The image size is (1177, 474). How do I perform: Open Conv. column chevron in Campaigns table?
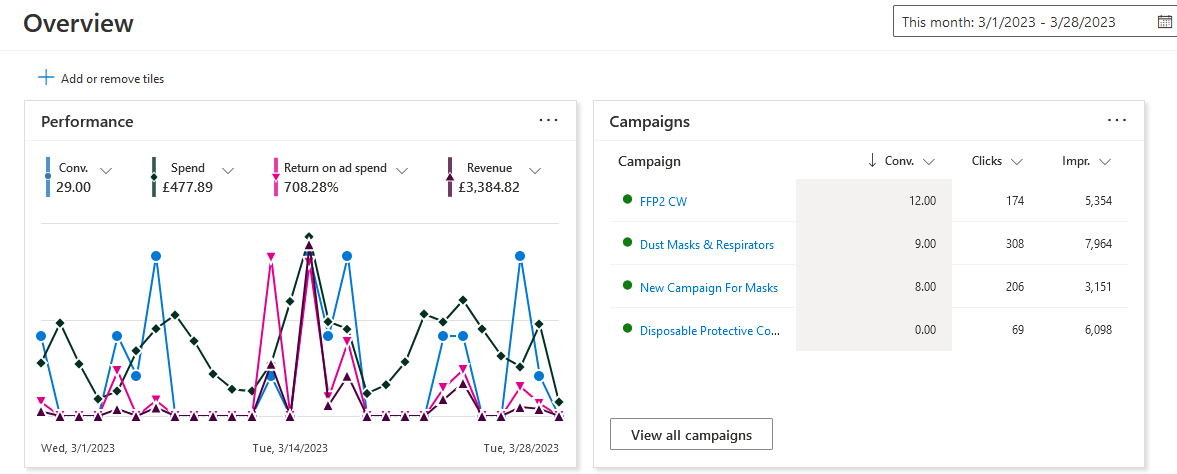tap(929, 162)
